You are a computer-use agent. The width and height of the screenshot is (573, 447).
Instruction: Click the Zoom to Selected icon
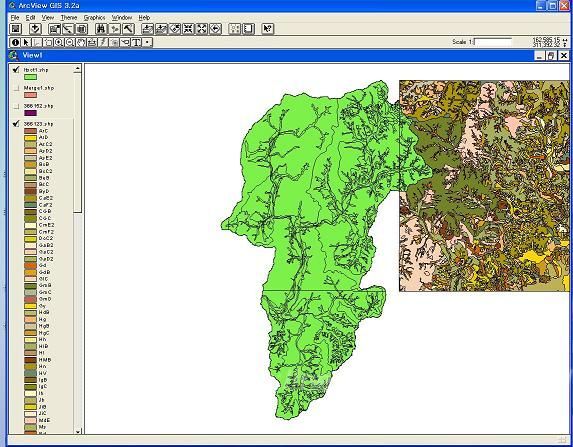(x=175, y=29)
